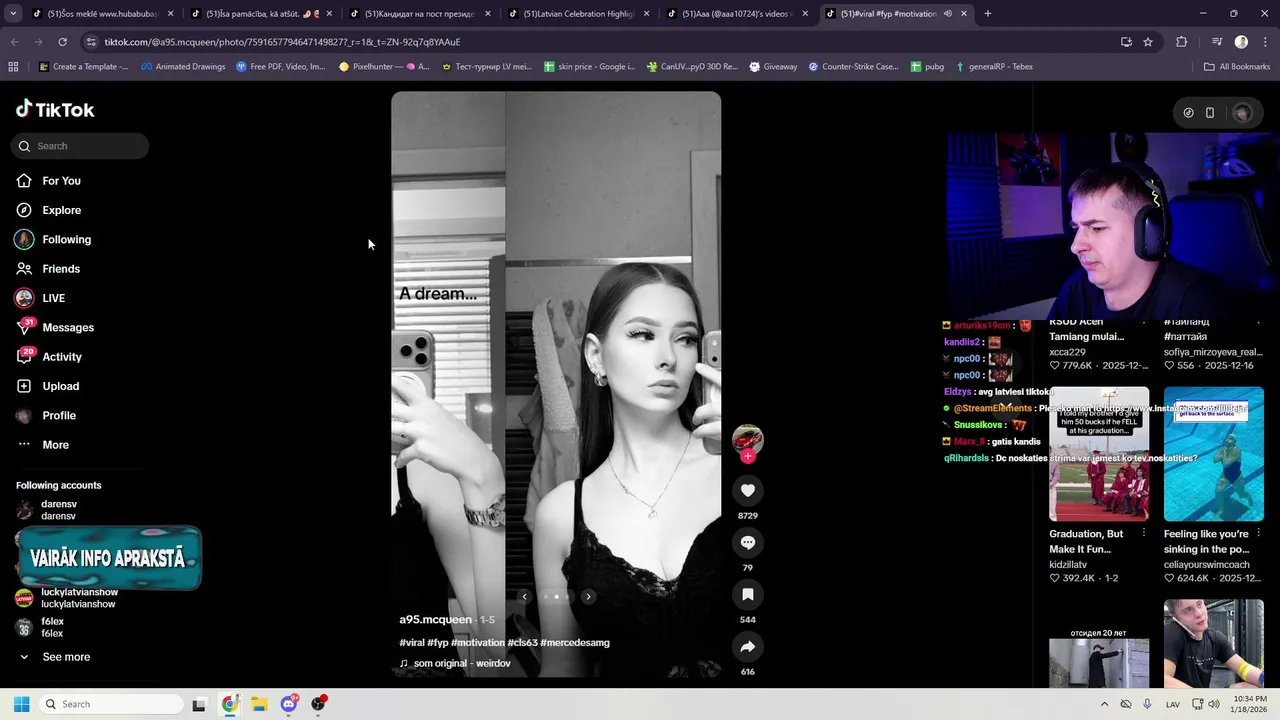Click the LAV language indicator
Image resolution: width=1280 pixels, height=720 pixels.
point(1173,704)
